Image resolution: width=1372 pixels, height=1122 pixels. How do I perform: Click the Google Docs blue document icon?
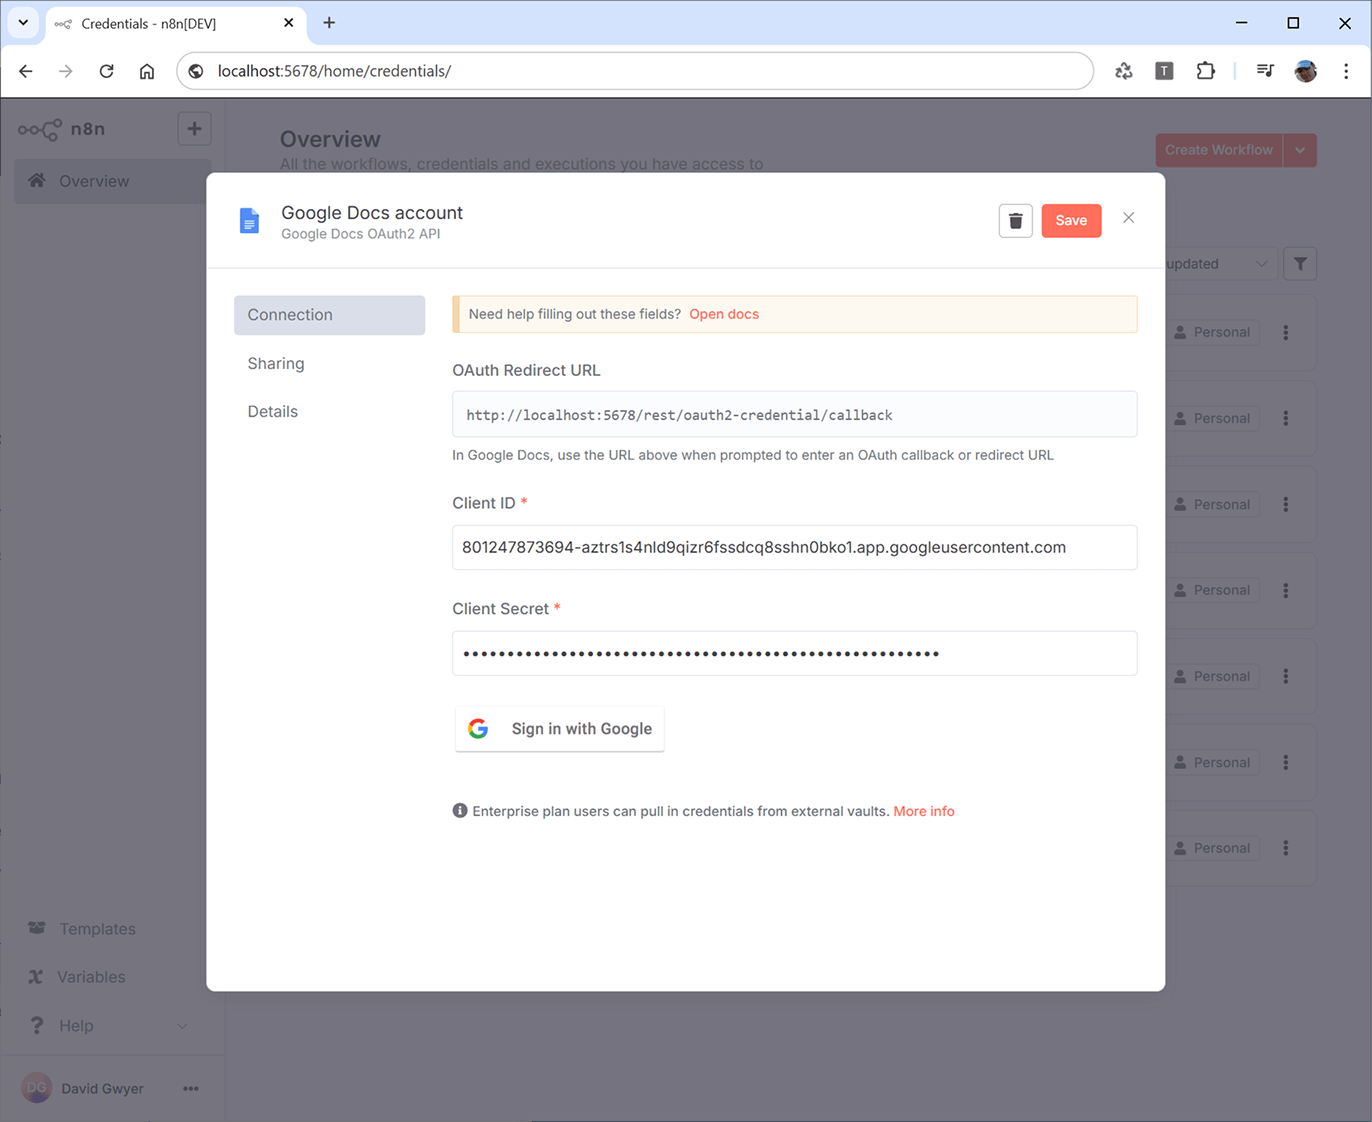pos(249,221)
